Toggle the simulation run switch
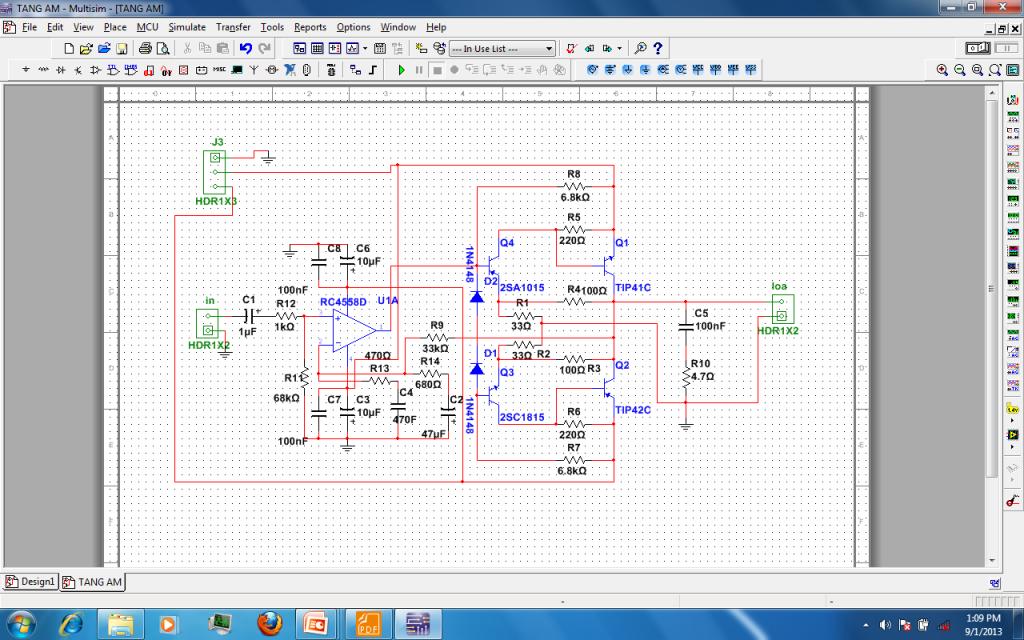The height and width of the screenshot is (640, 1024). pyautogui.click(x=978, y=48)
